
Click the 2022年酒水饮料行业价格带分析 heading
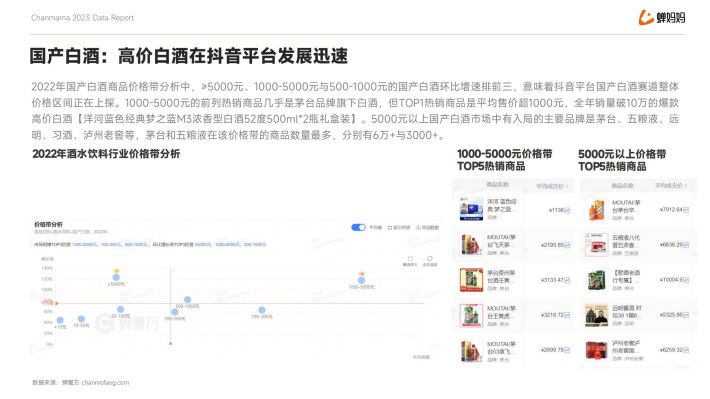[x=106, y=154]
